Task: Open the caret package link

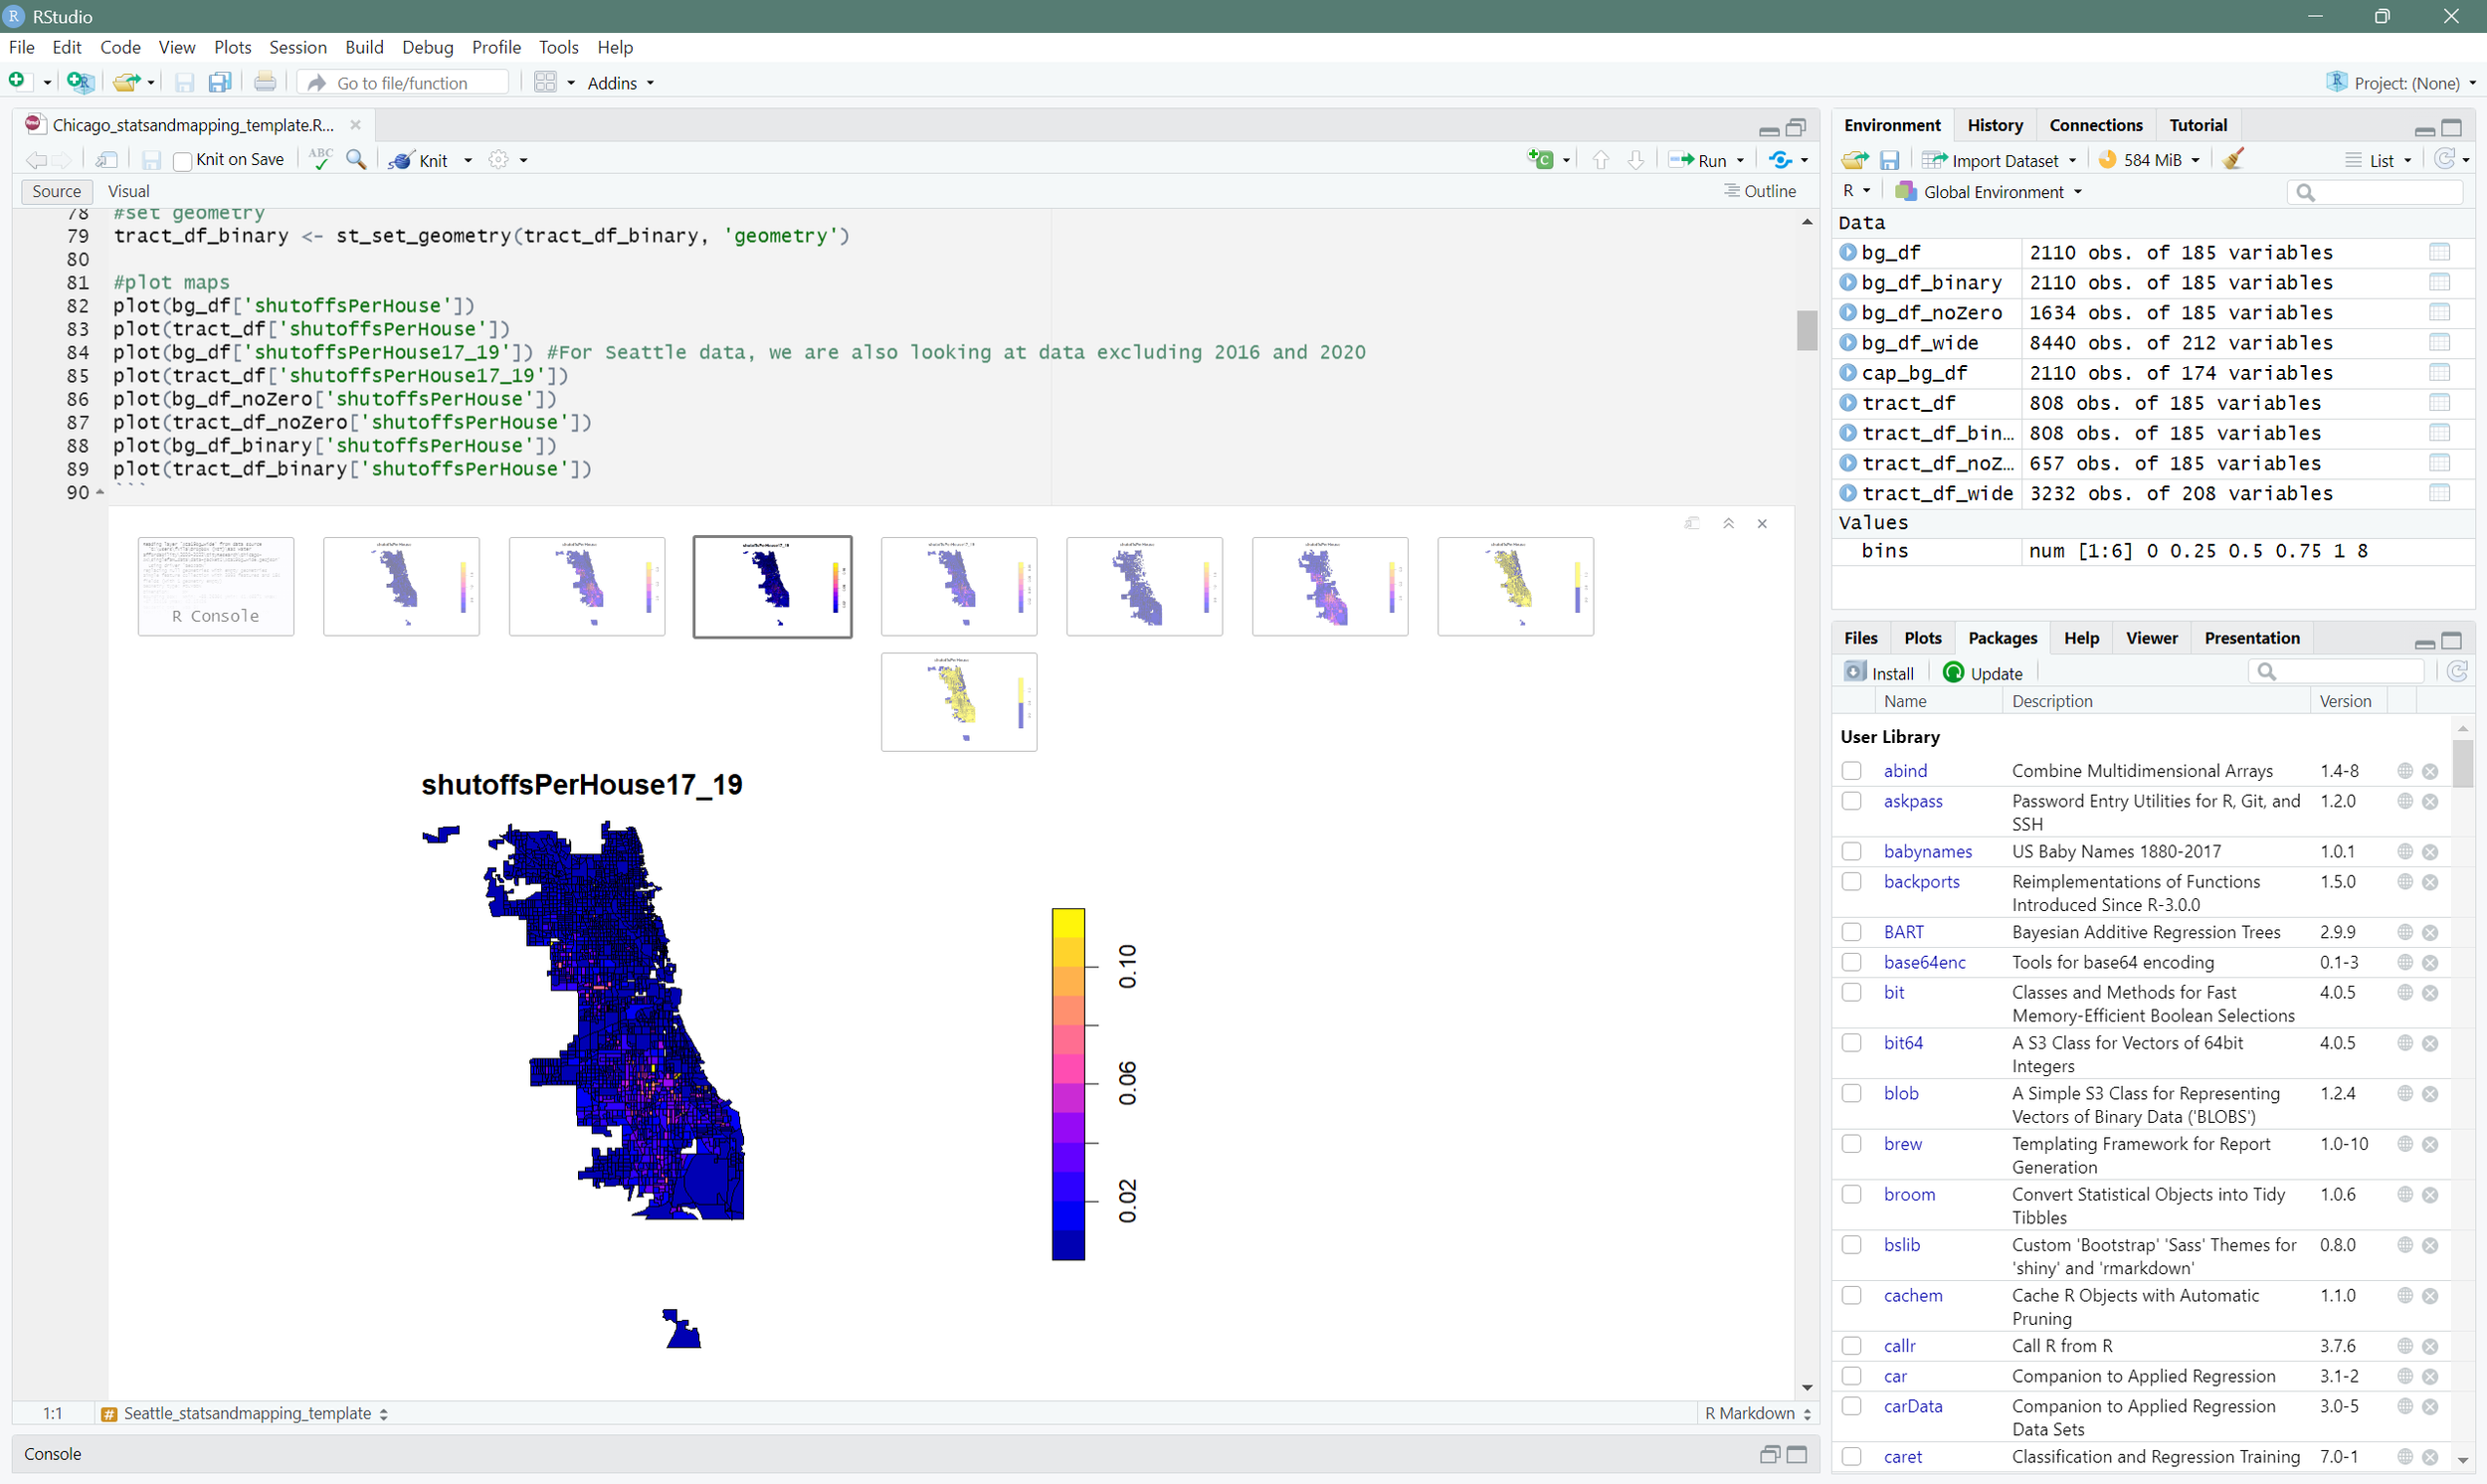Action: click(1902, 1457)
